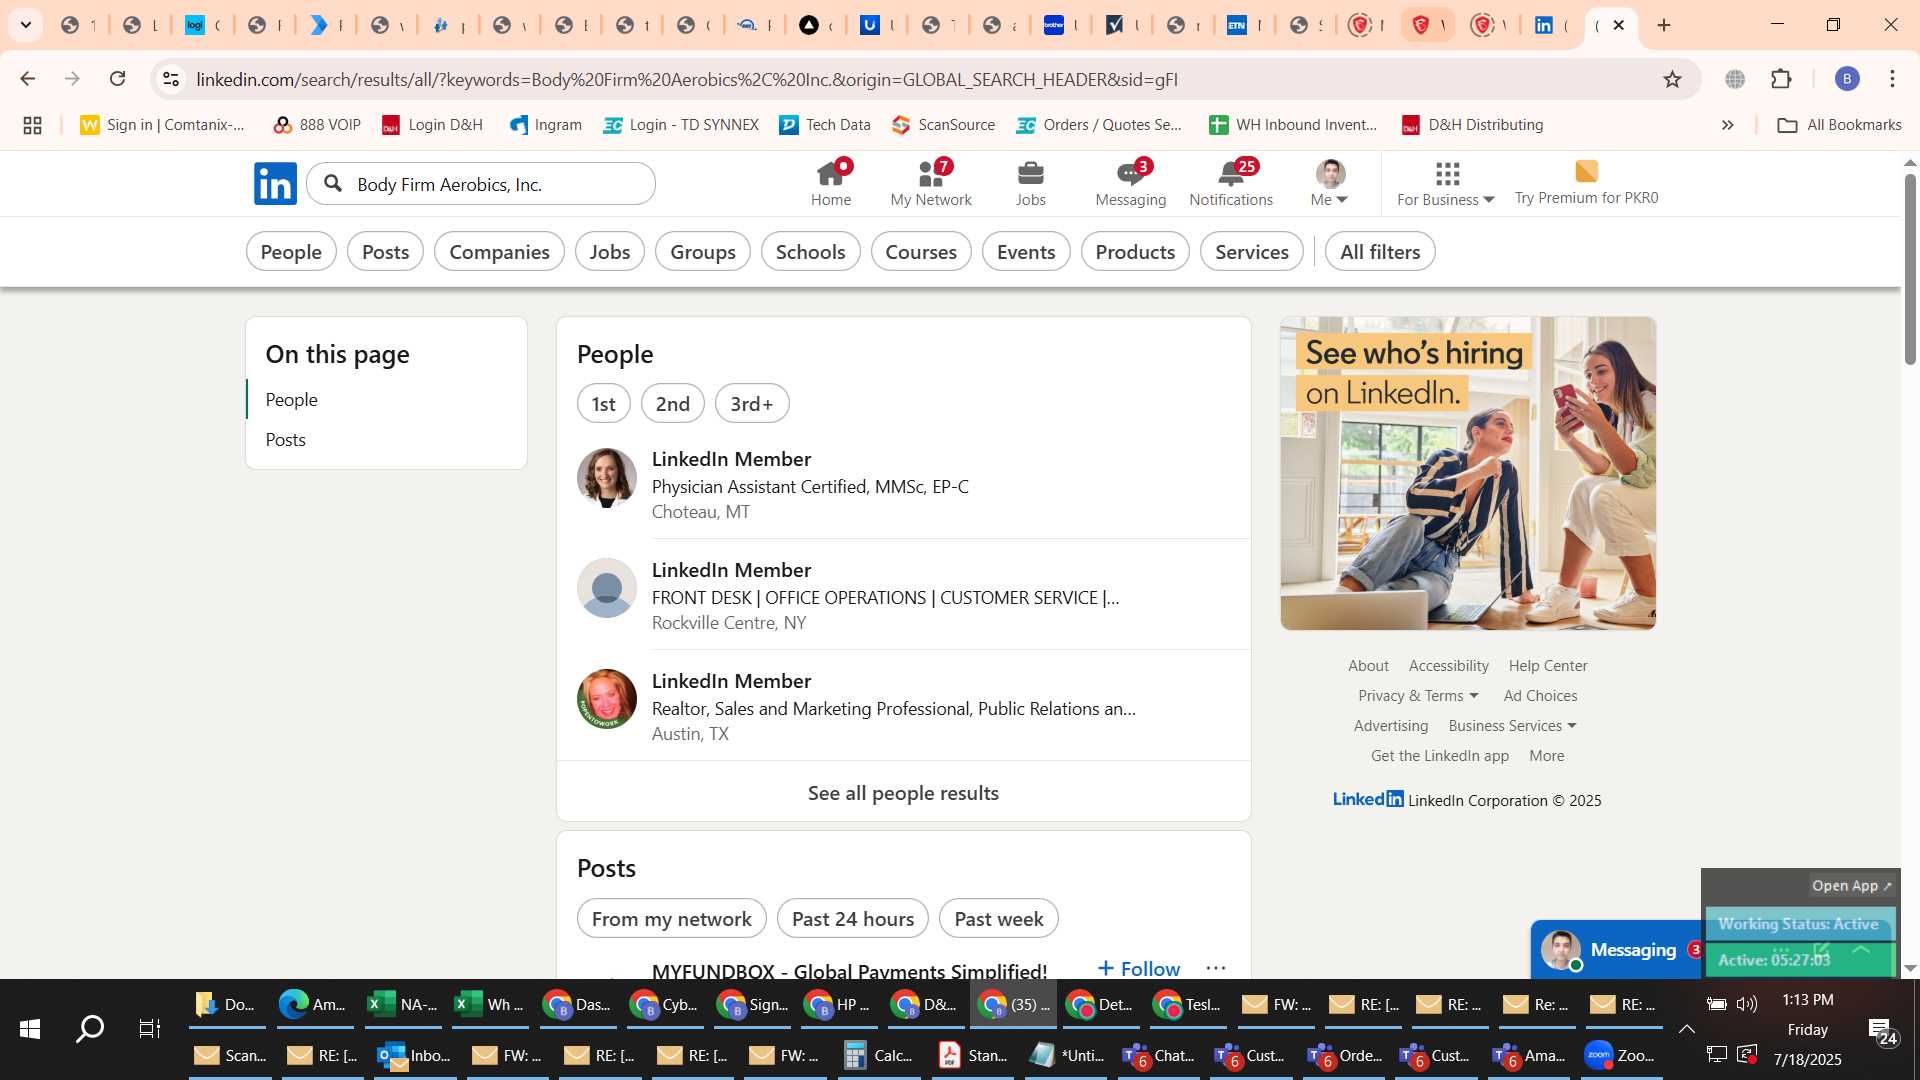Screen dimensions: 1920x1080
Task: Toggle 2nd connections filter
Action: (672, 404)
